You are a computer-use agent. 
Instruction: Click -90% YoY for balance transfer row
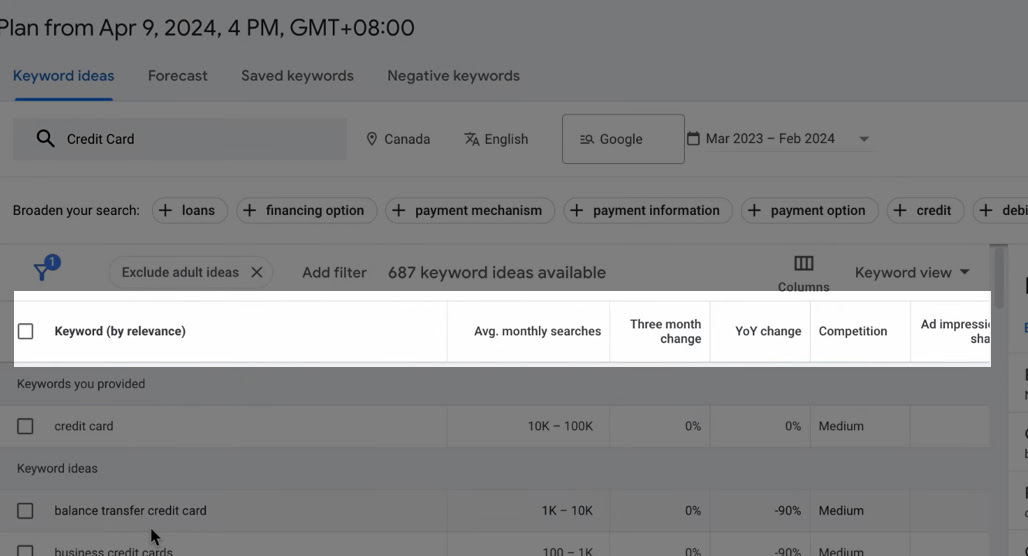(x=787, y=511)
